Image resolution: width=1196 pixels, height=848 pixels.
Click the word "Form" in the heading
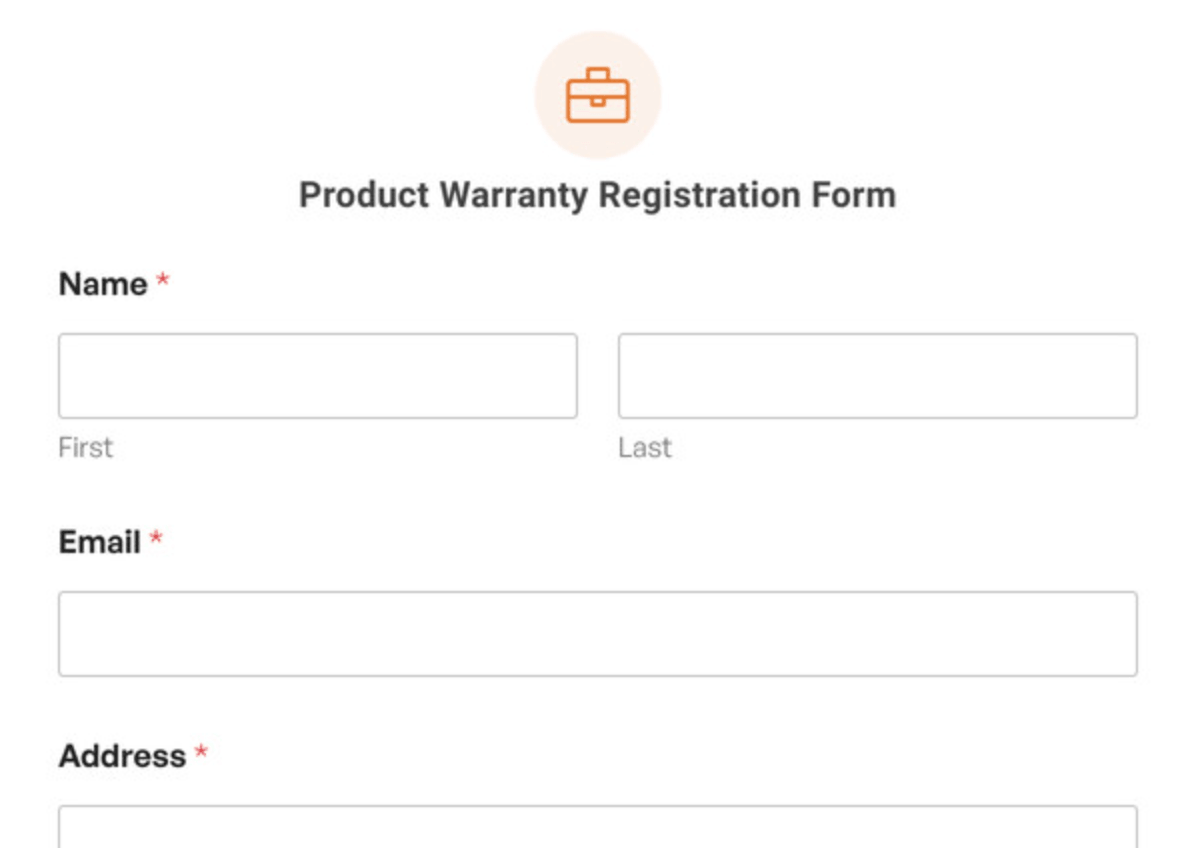coord(854,194)
